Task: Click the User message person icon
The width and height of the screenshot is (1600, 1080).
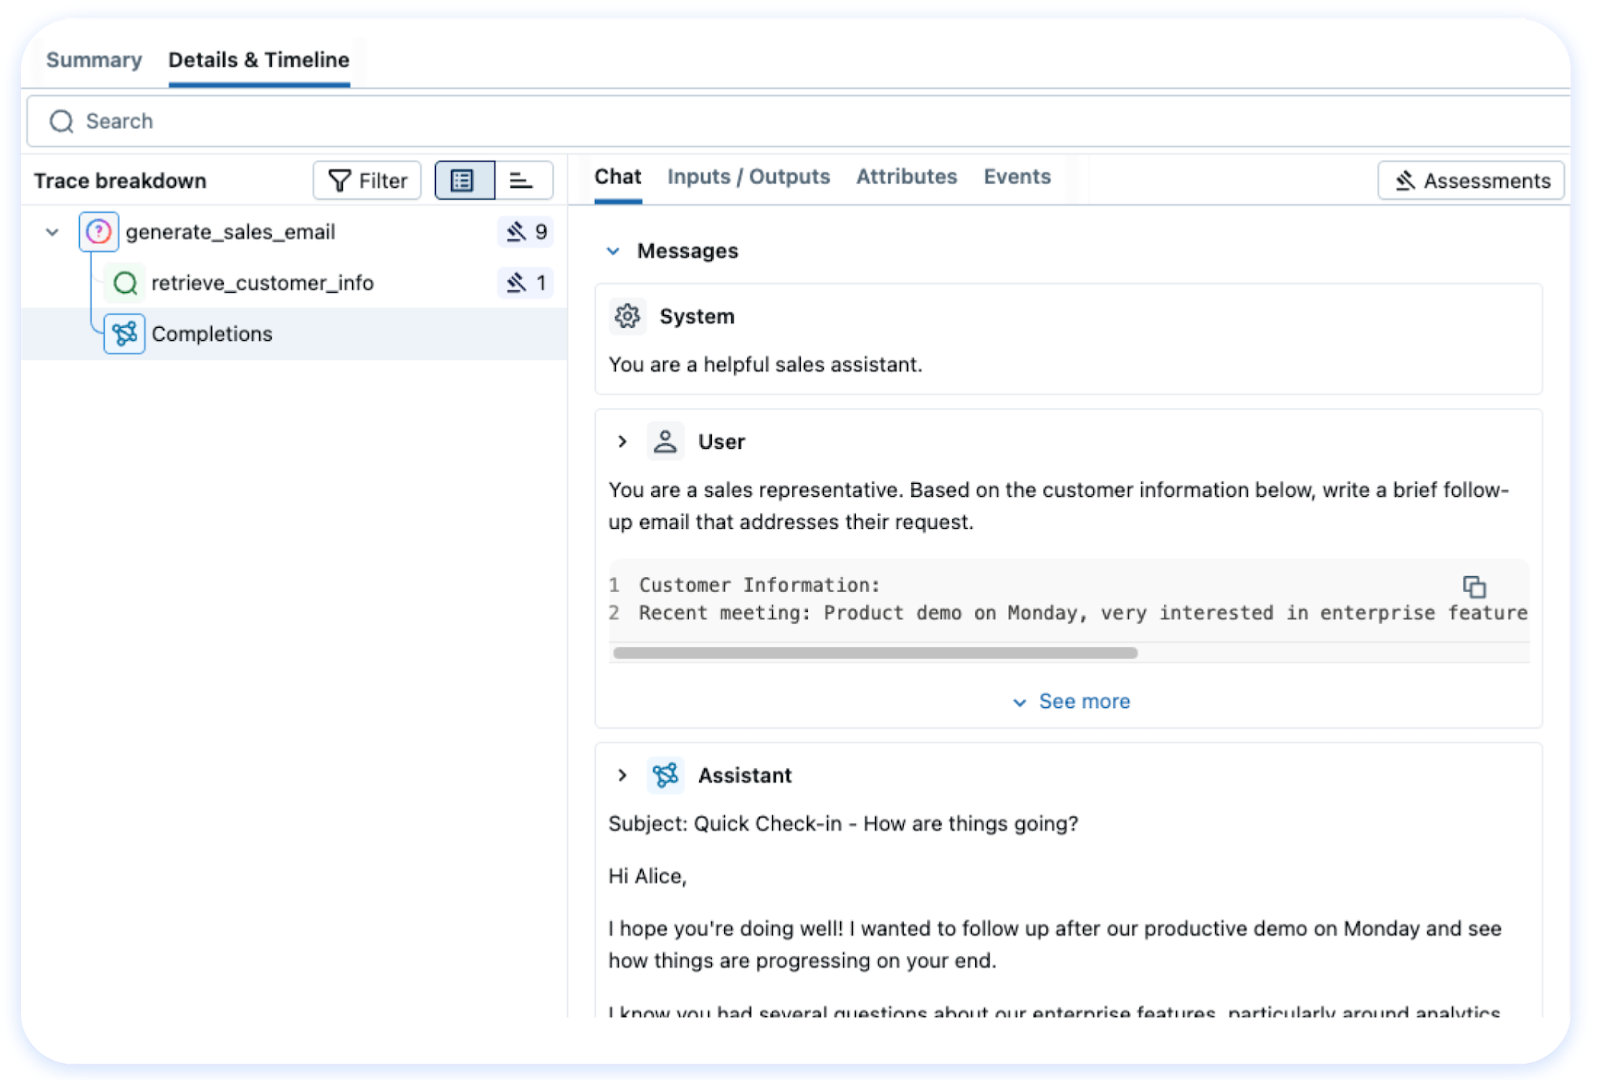Action: pyautogui.click(x=665, y=442)
